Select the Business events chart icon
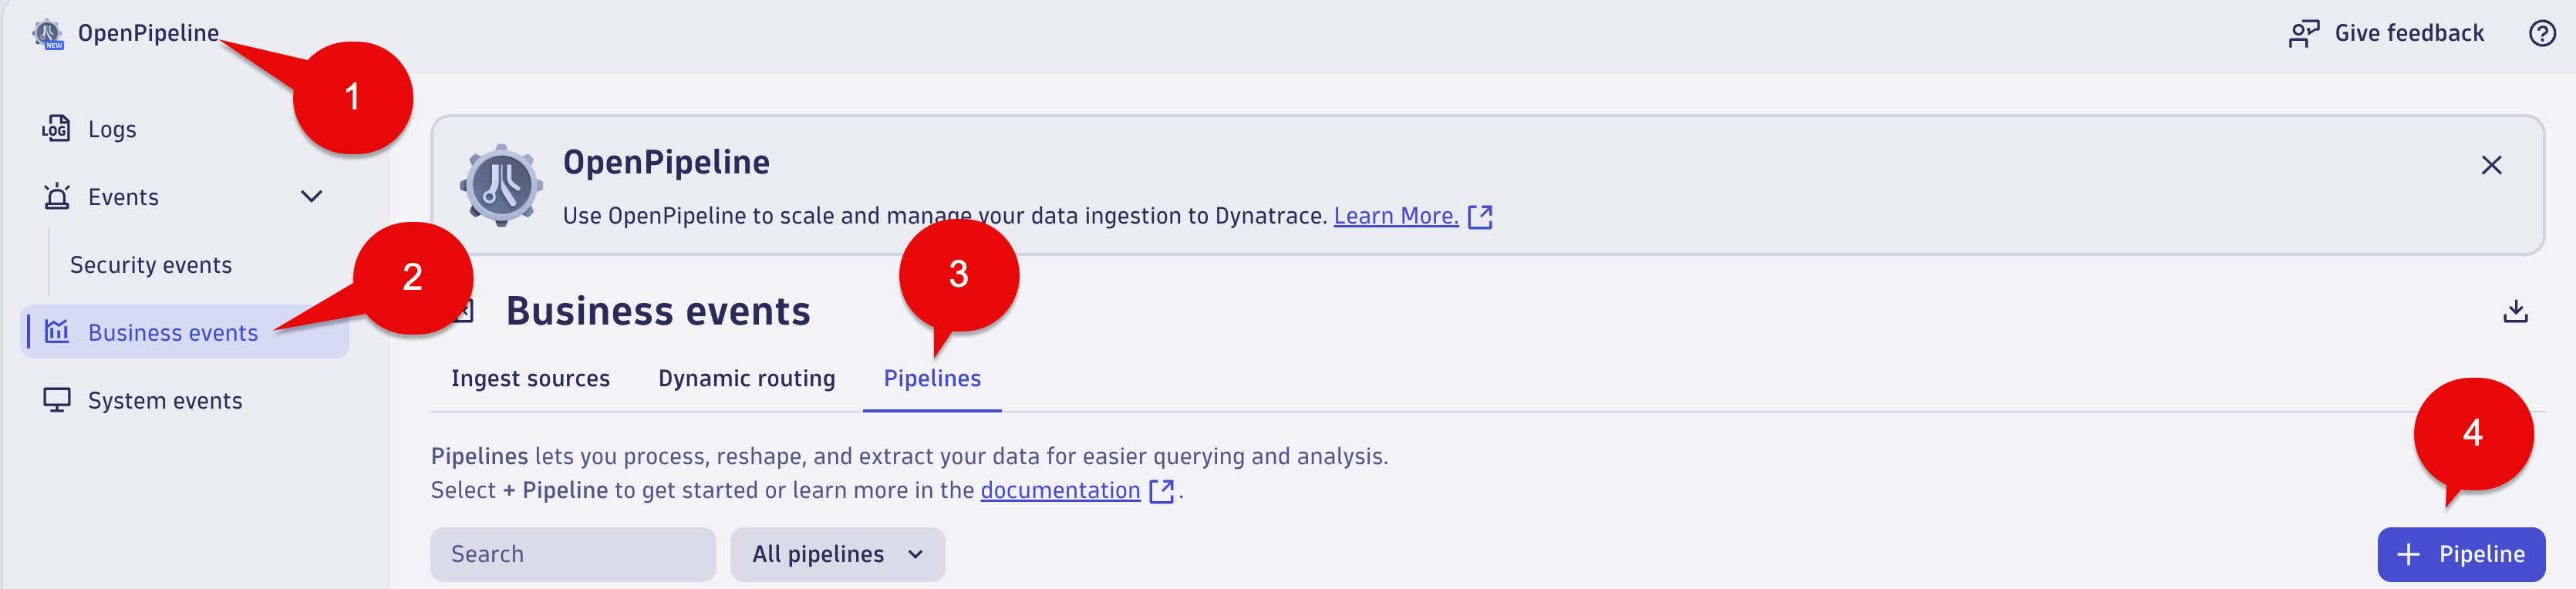The width and height of the screenshot is (2576, 589). 57,331
